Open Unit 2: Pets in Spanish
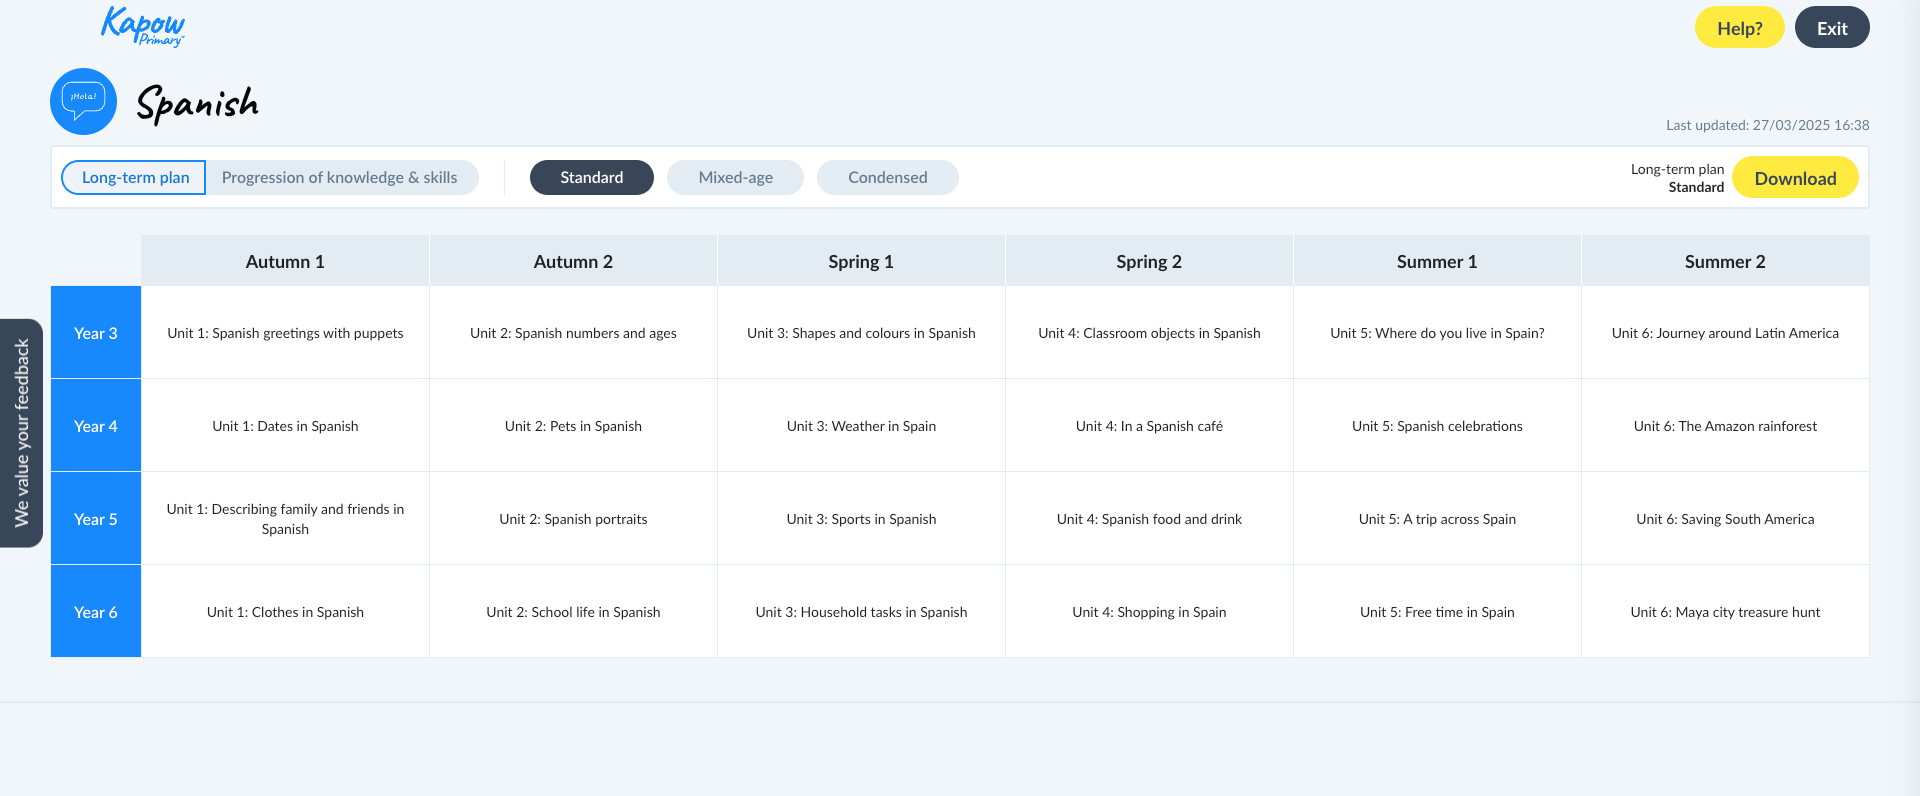 pyautogui.click(x=573, y=426)
